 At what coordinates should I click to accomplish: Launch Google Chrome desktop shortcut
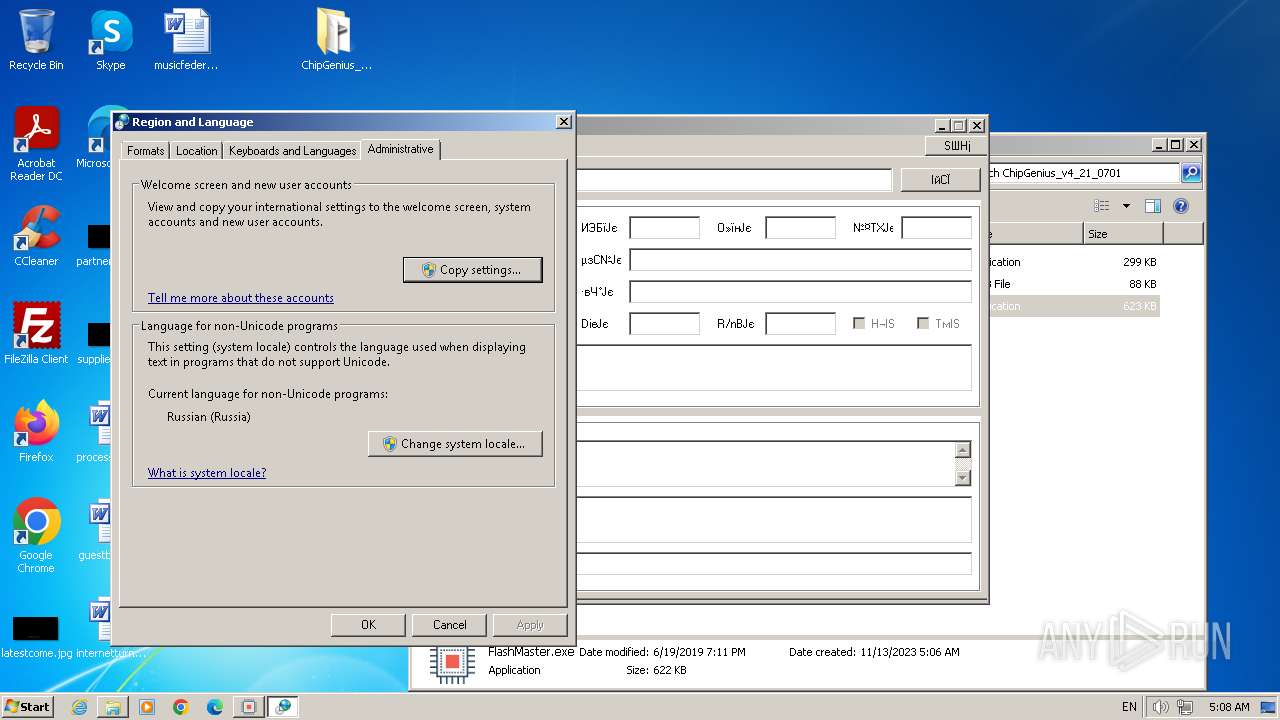[36, 536]
